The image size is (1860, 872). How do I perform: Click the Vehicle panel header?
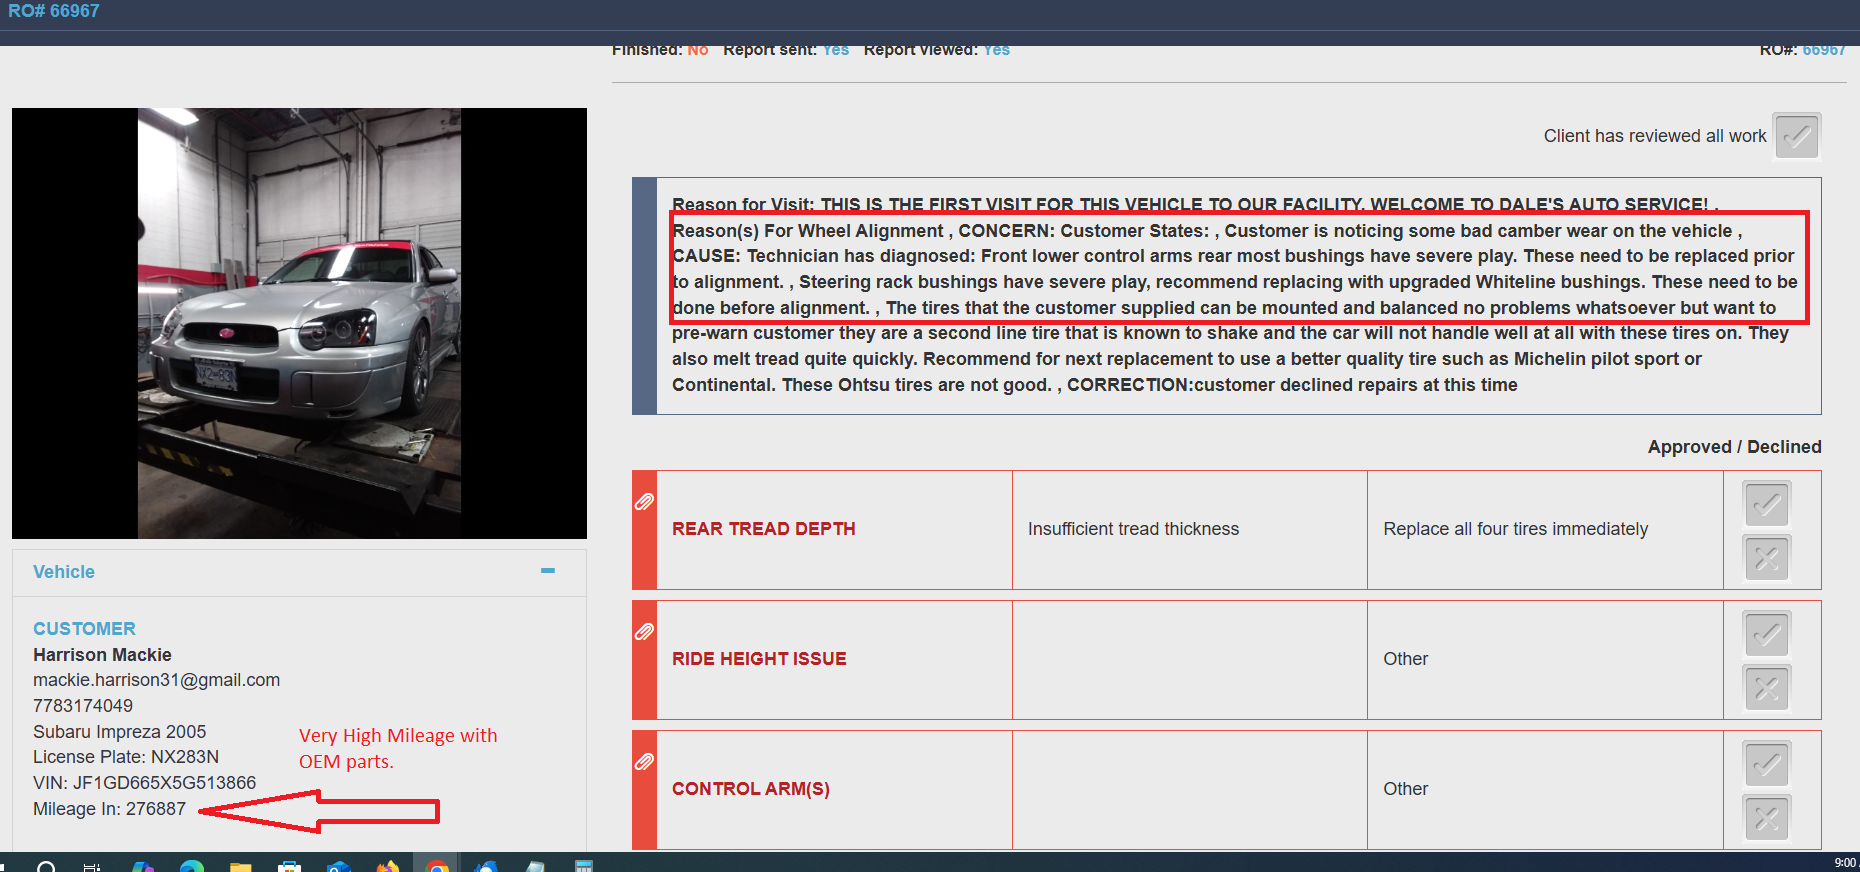click(64, 572)
